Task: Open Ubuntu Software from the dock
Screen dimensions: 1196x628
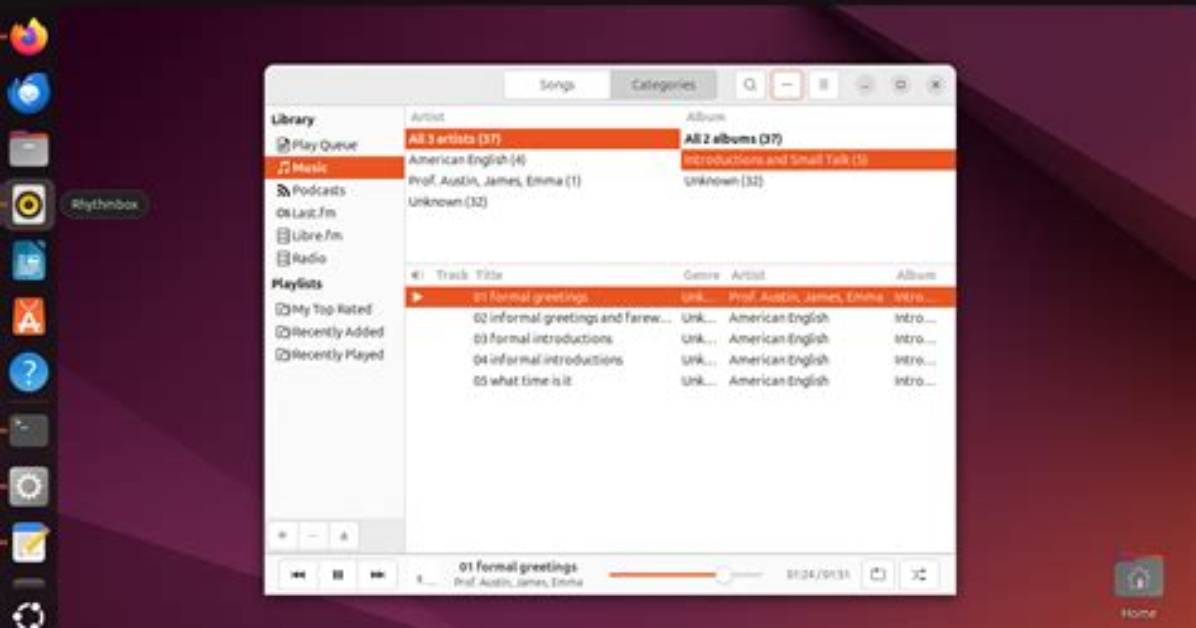Action: (28, 317)
